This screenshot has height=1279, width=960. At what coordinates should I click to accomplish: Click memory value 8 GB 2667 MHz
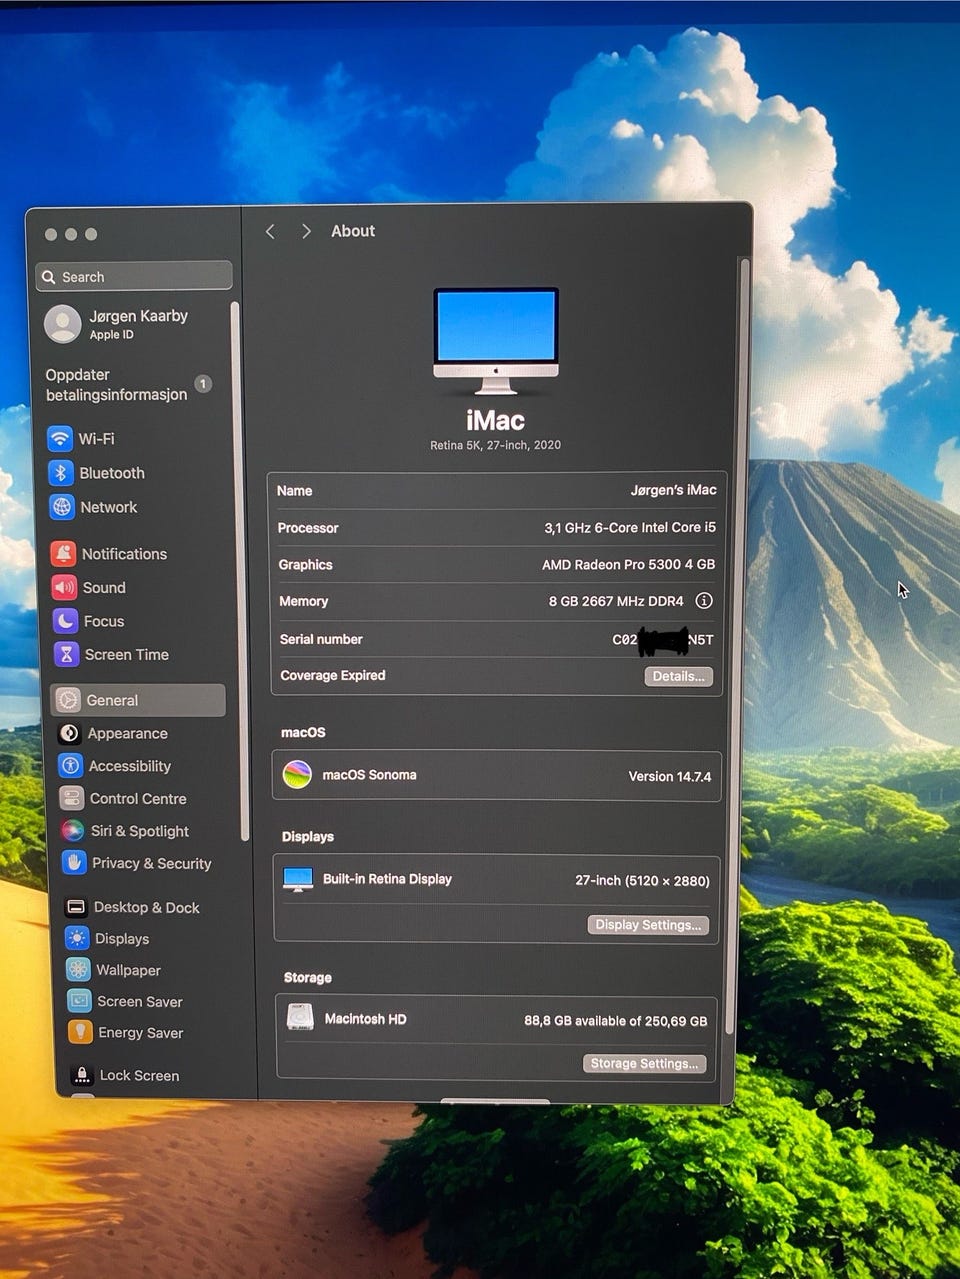[616, 601]
